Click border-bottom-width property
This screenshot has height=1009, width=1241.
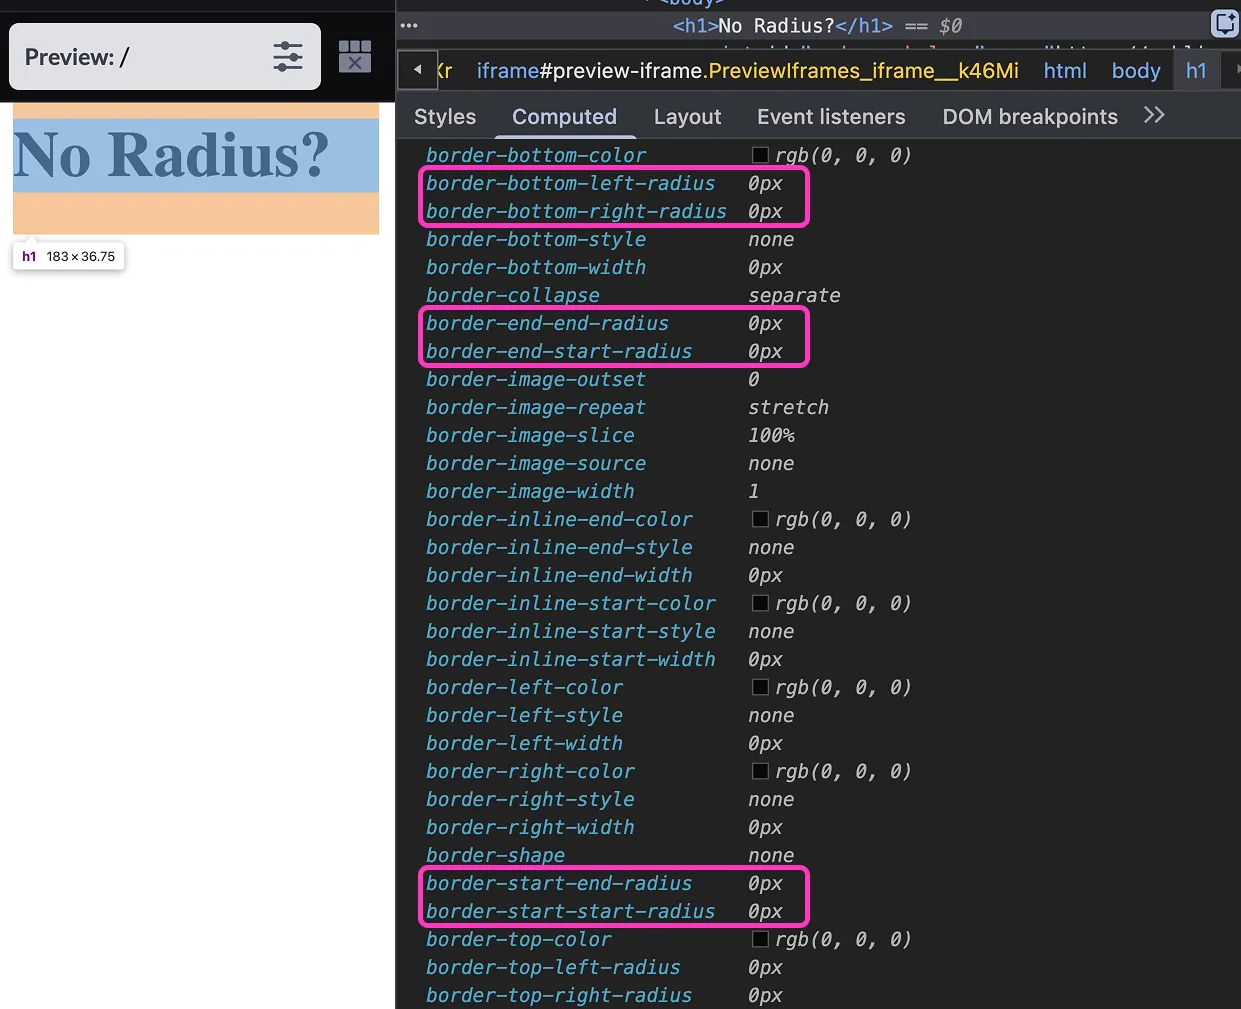click(536, 267)
